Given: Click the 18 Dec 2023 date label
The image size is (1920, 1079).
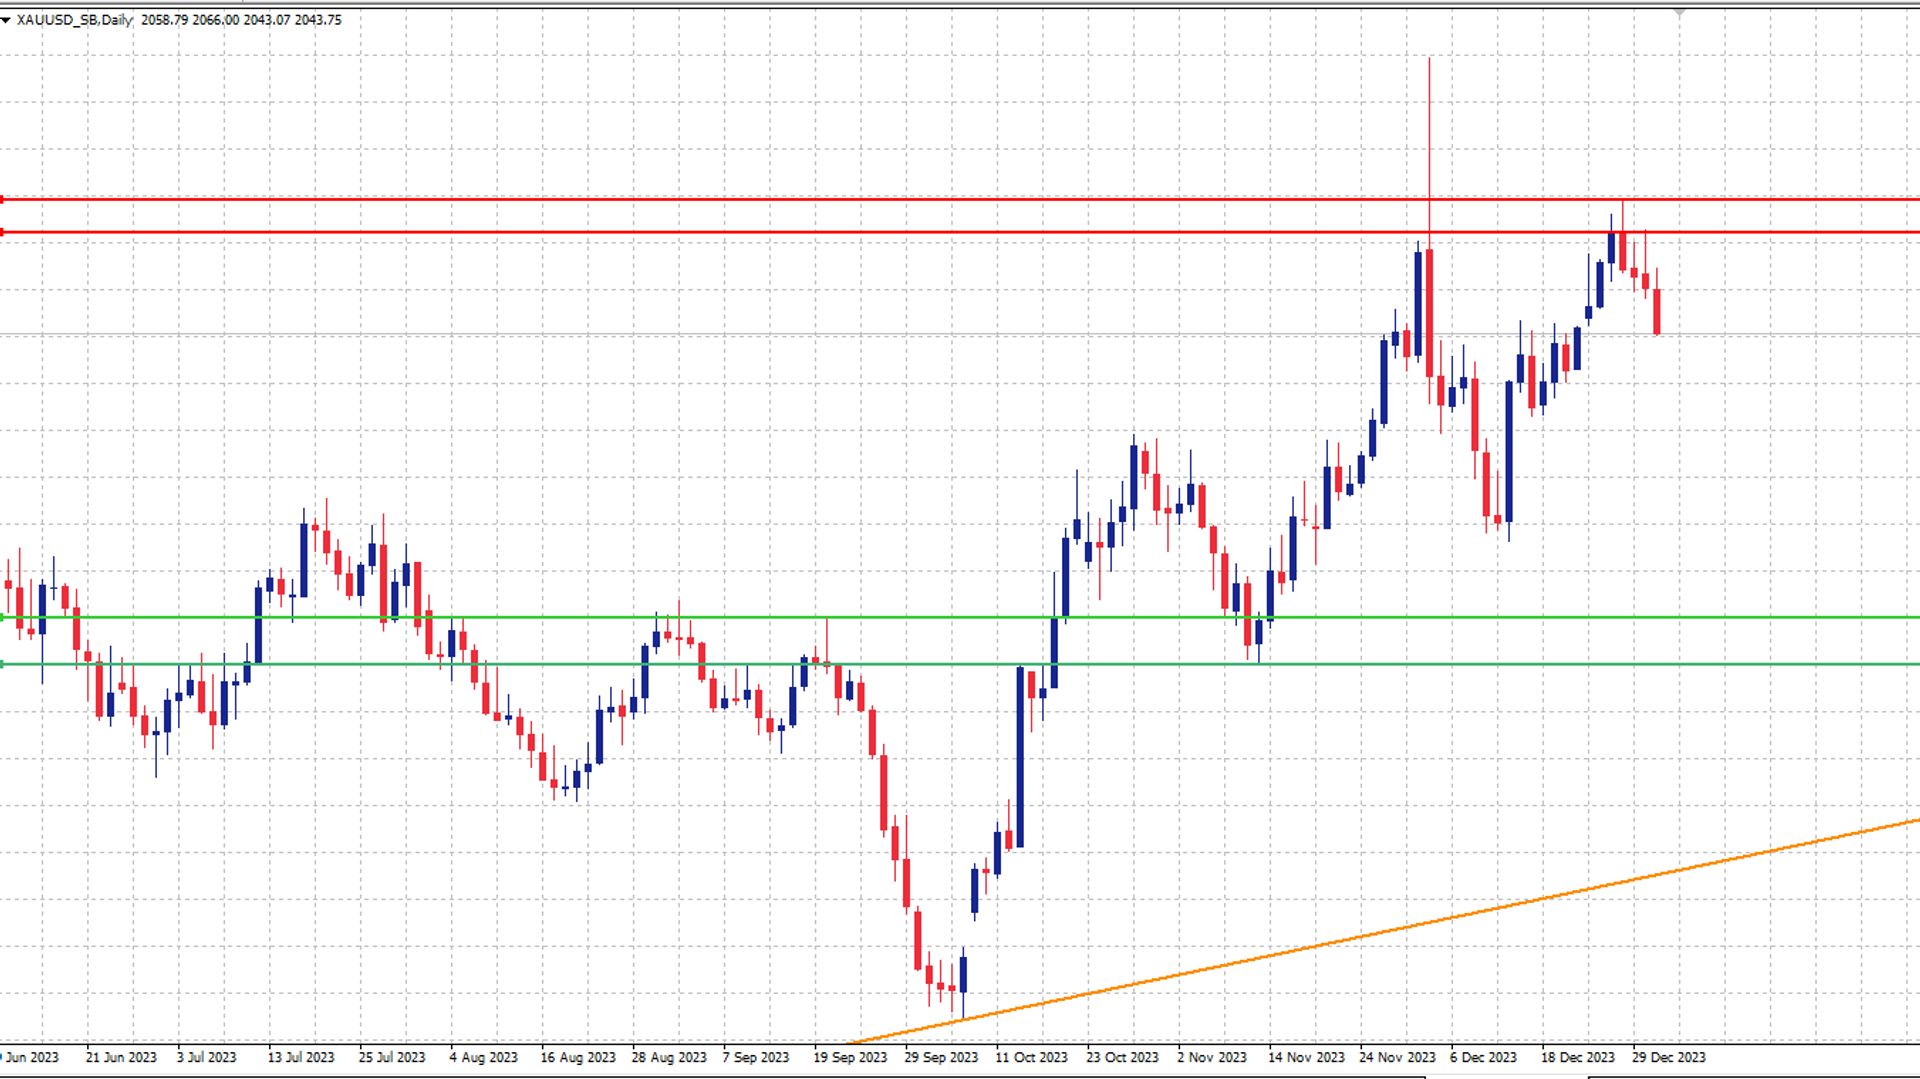Looking at the screenshot, I should (x=1578, y=1057).
